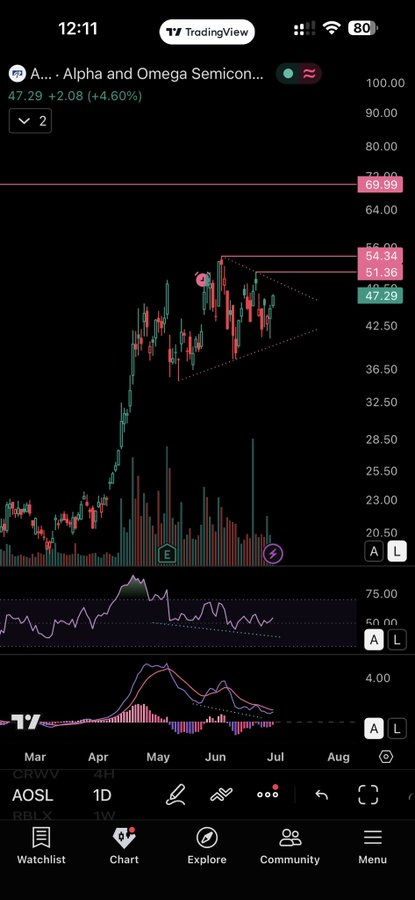Go to the Watchlist tab
Image resolution: width=415 pixels, height=900 pixels.
click(x=41, y=846)
